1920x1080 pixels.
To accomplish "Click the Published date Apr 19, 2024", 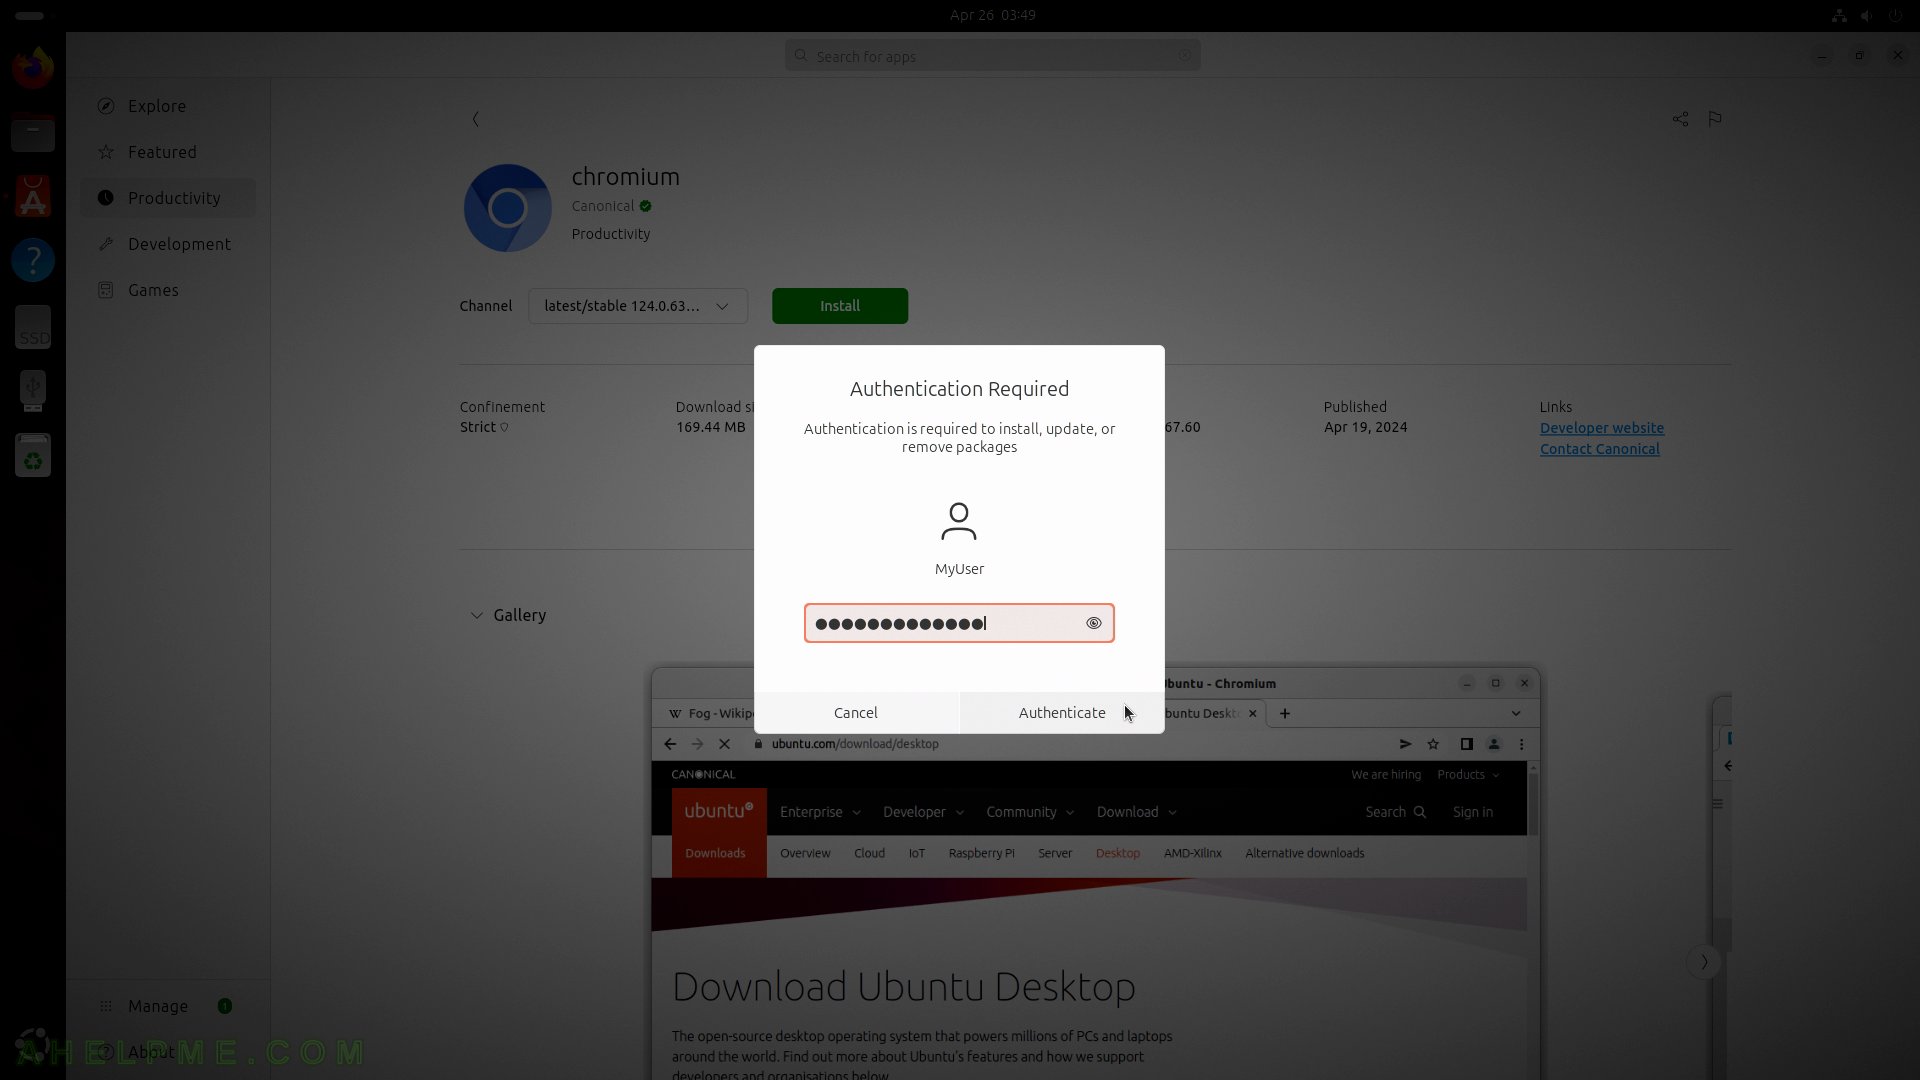I will pos(1366,427).
